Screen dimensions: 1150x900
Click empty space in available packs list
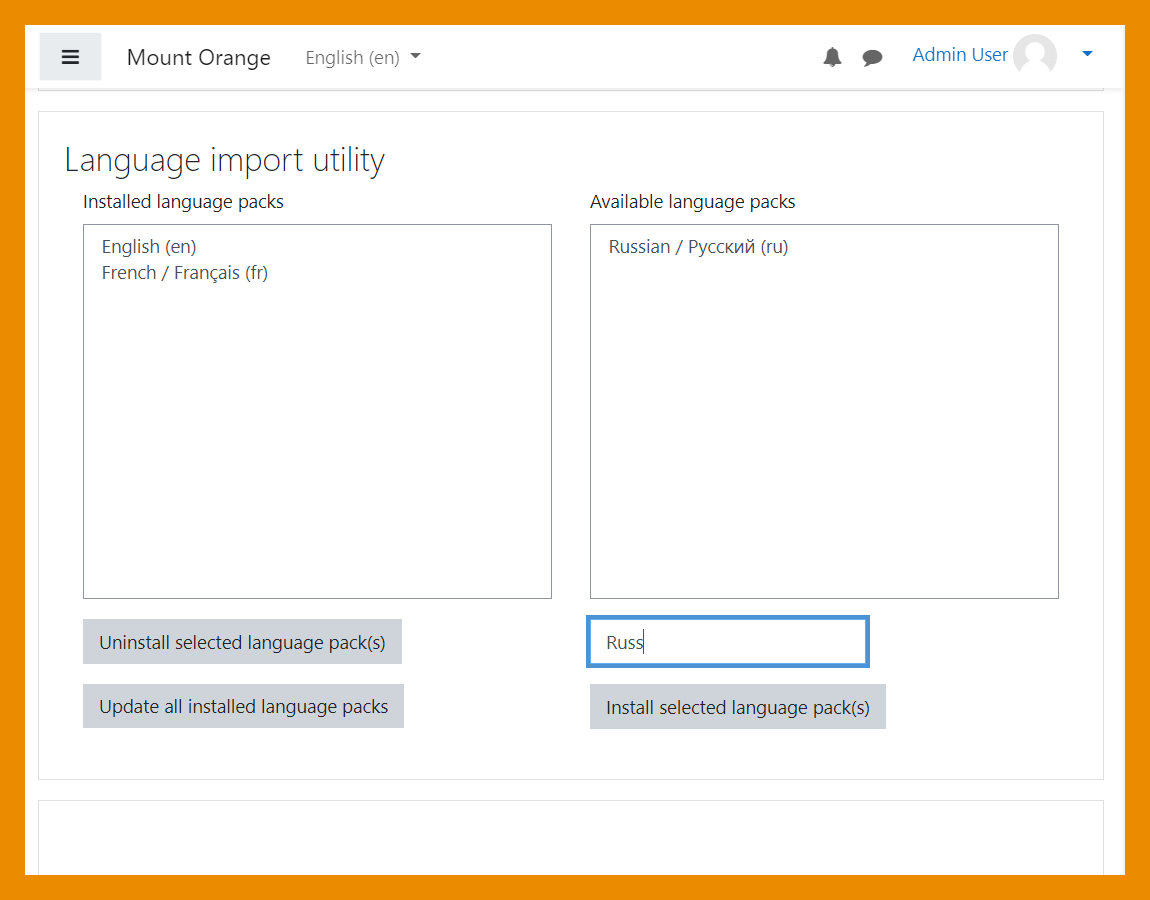823,450
